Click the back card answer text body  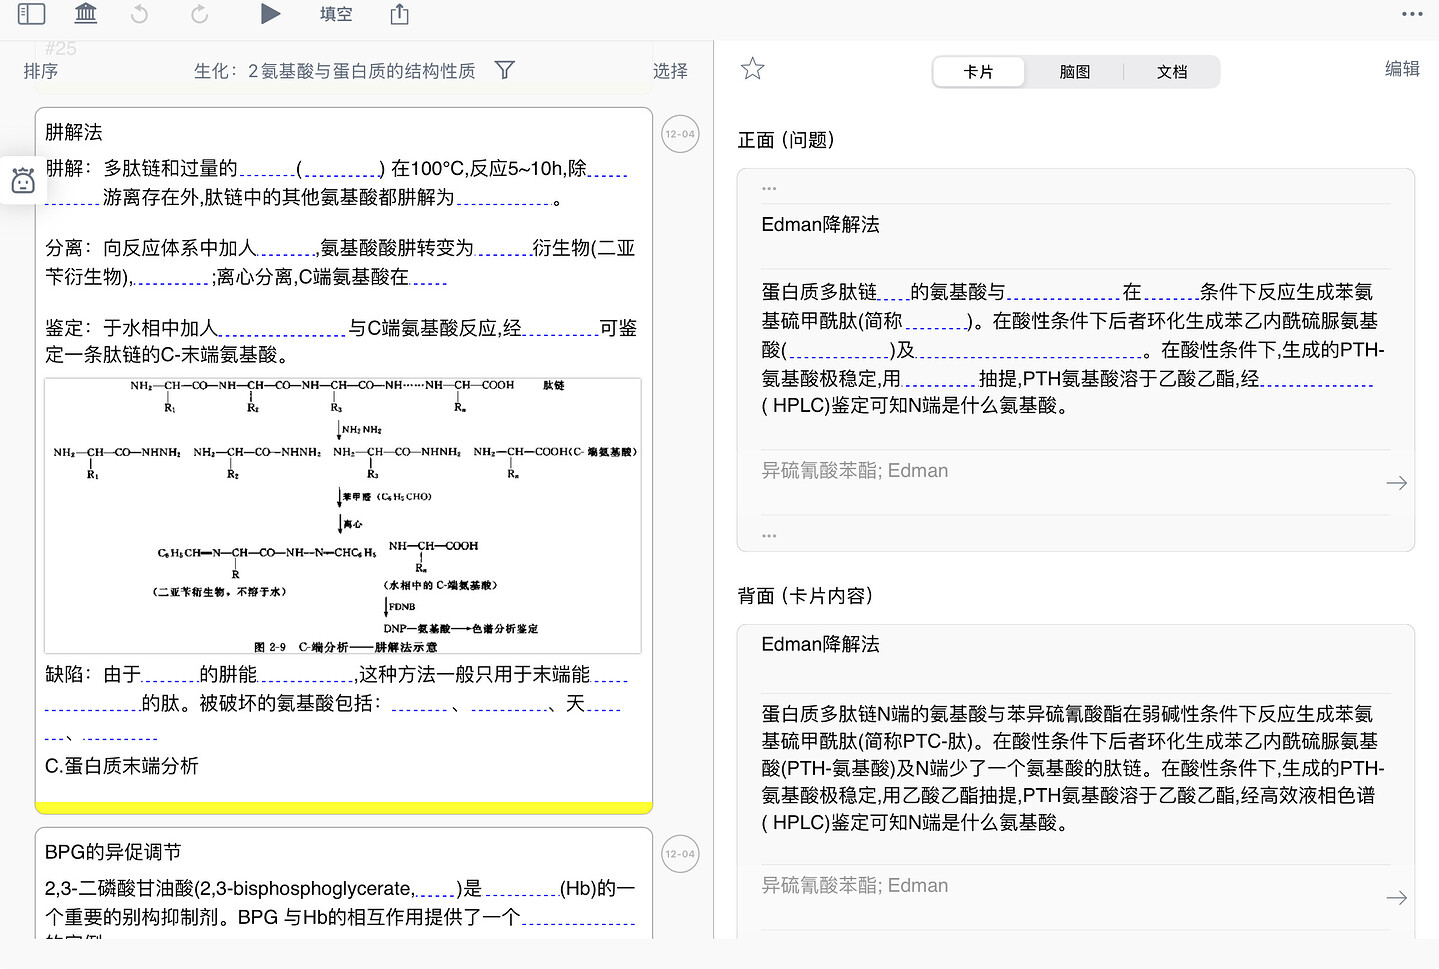point(1073,768)
